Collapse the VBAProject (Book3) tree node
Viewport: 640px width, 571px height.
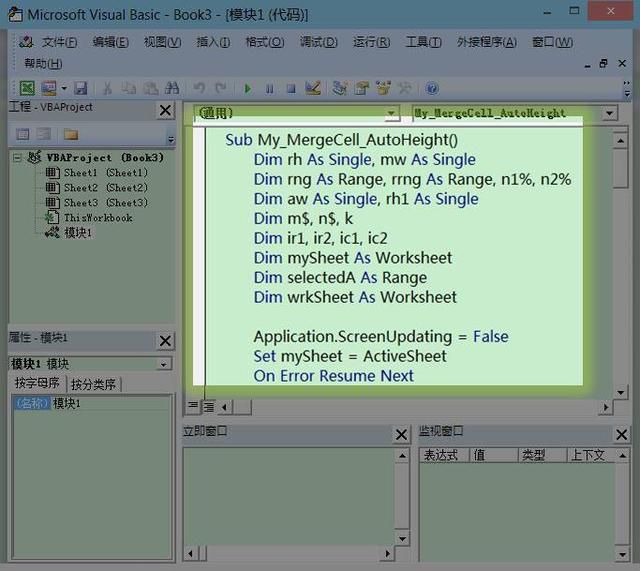tap(17, 158)
